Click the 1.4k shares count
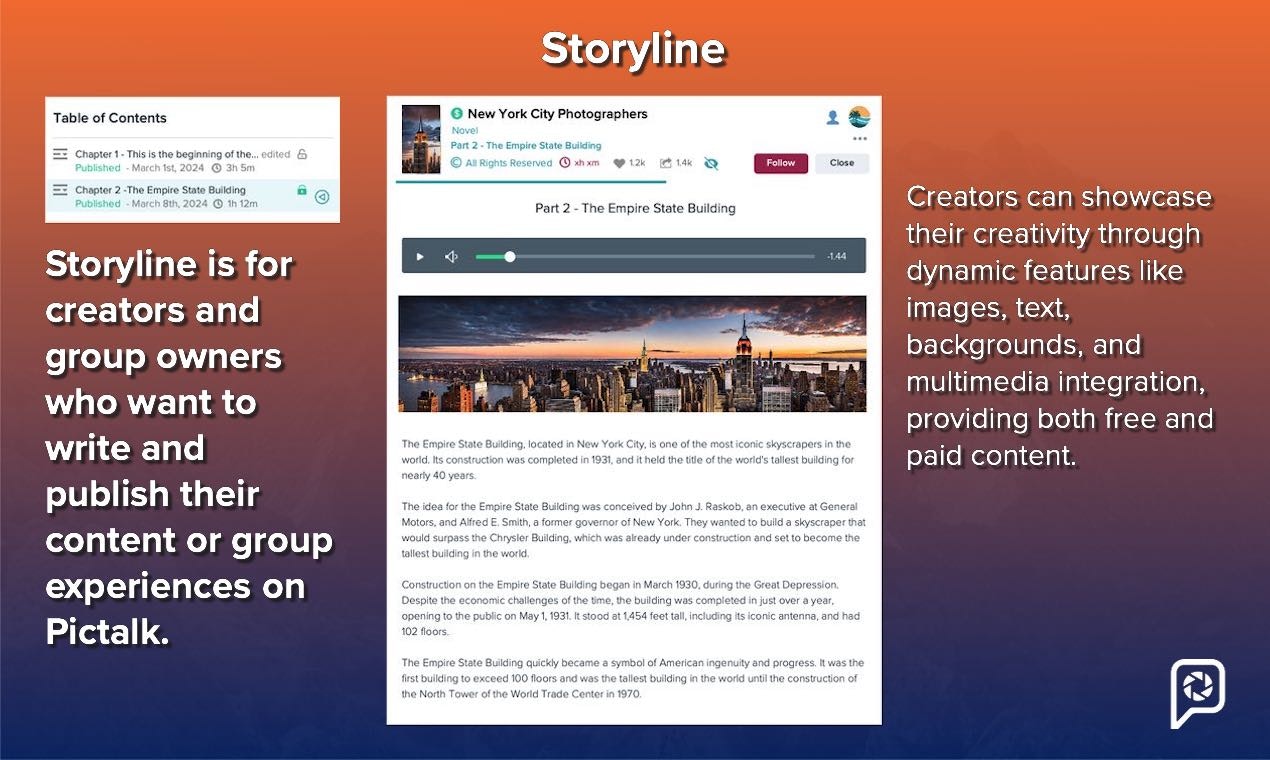The width and height of the screenshot is (1270, 760). [684, 163]
